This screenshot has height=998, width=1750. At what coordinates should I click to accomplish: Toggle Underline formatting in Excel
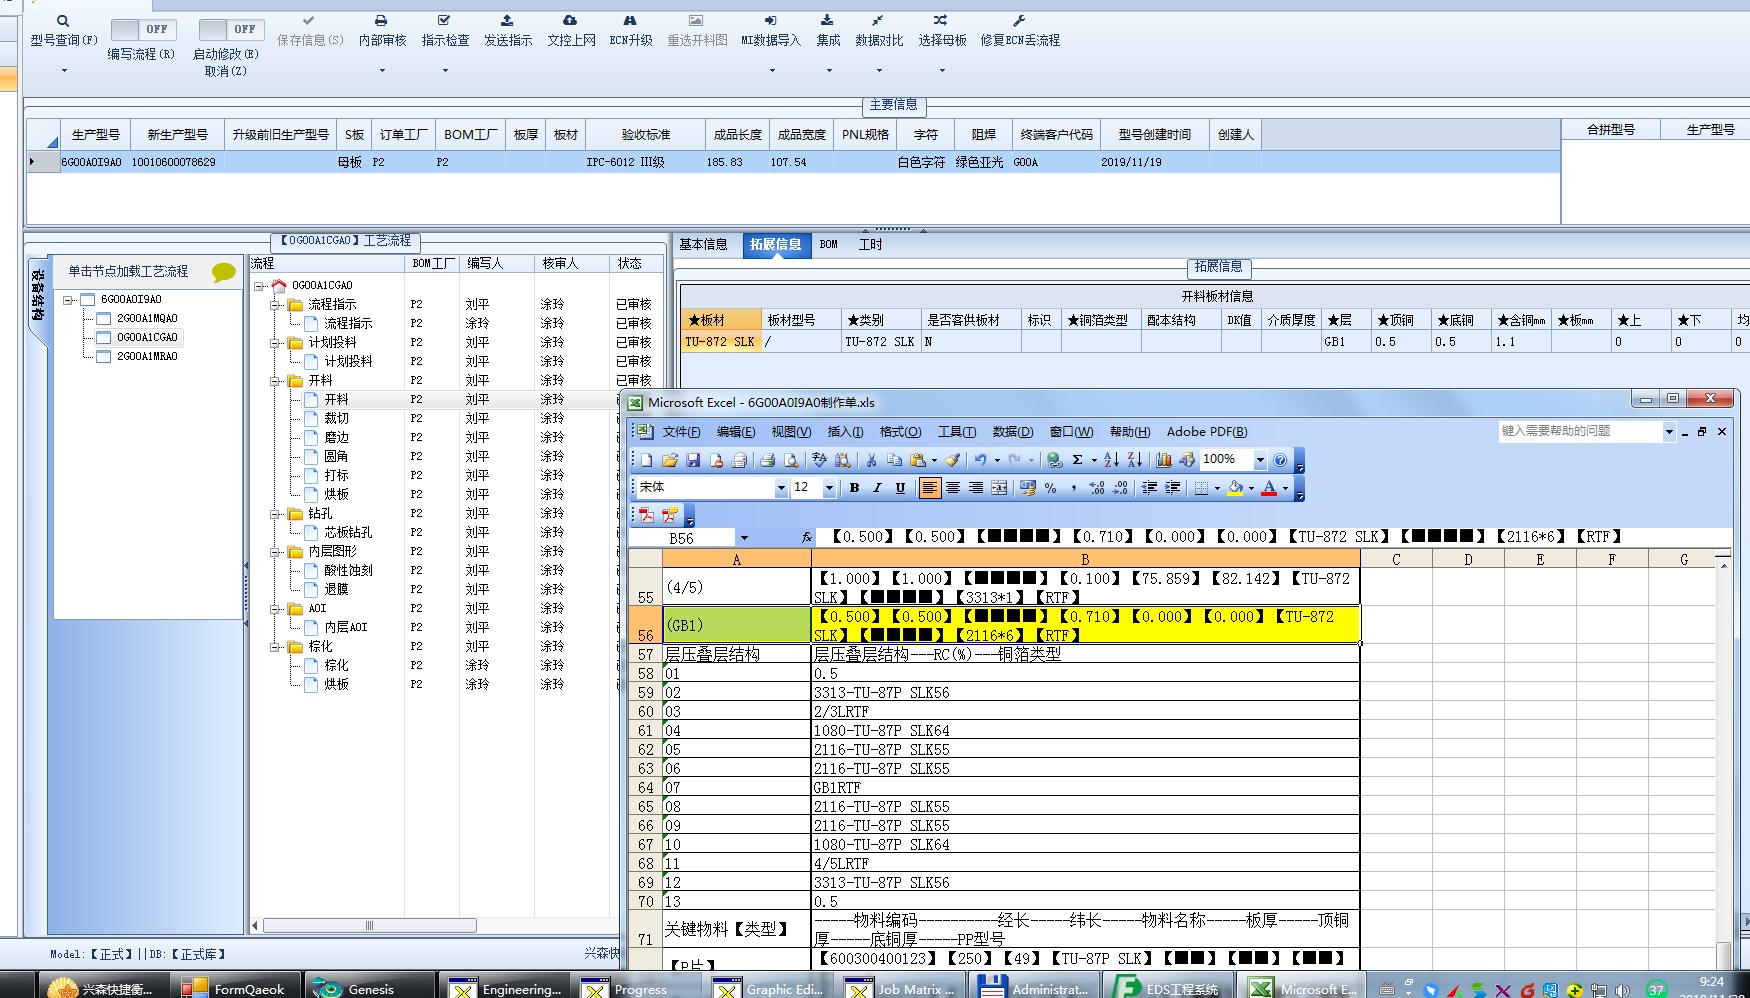click(900, 488)
